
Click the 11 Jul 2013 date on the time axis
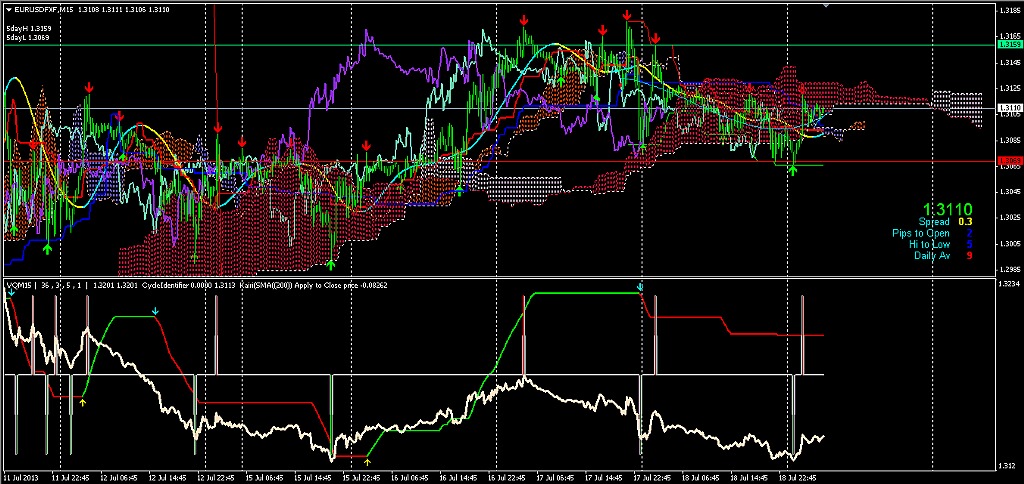(x=20, y=478)
